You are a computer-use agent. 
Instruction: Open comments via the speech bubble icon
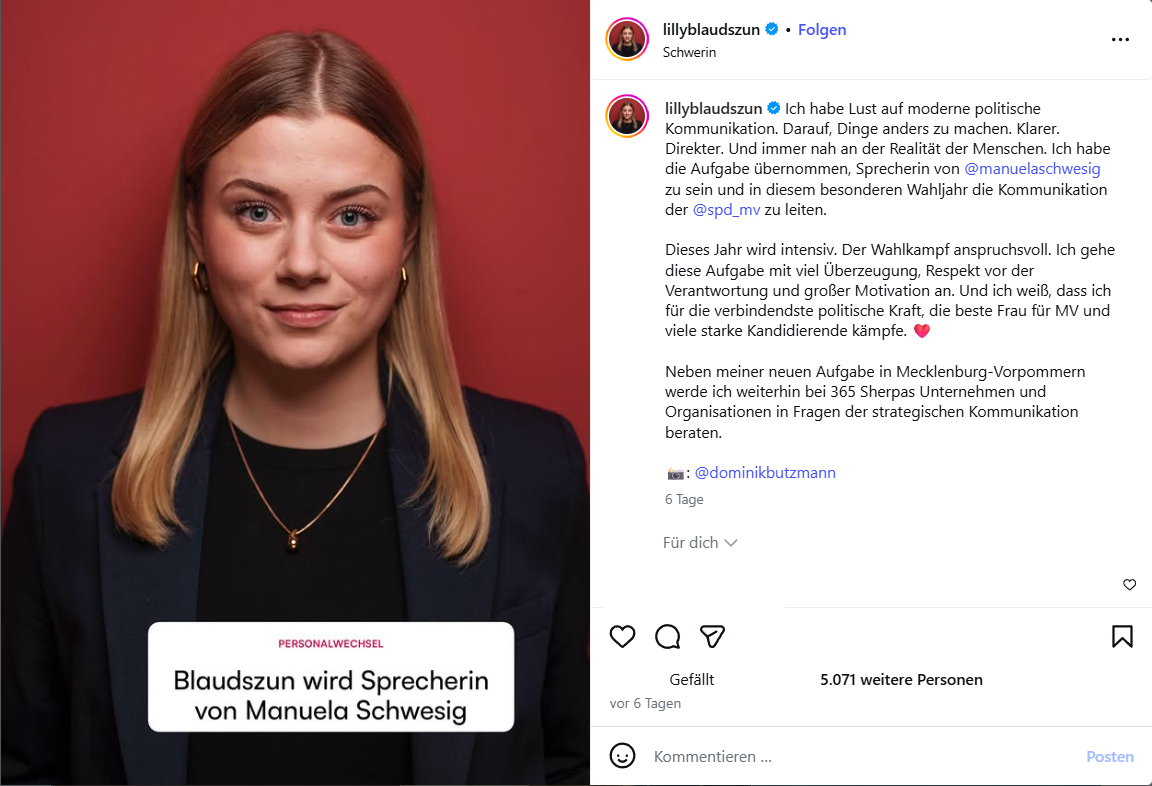pyautogui.click(x=667, y=636)
